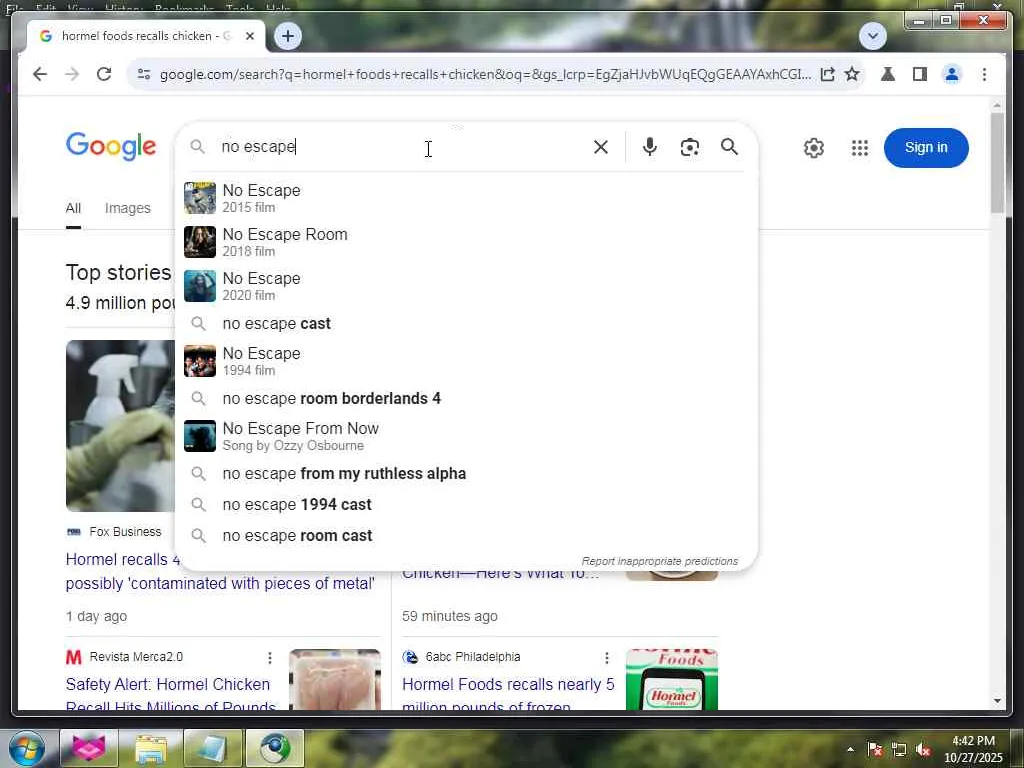1024x768 pixels.
Task: Open Chrome Labs flask icon
Action: pyautogui.click(x=888, y=74)
